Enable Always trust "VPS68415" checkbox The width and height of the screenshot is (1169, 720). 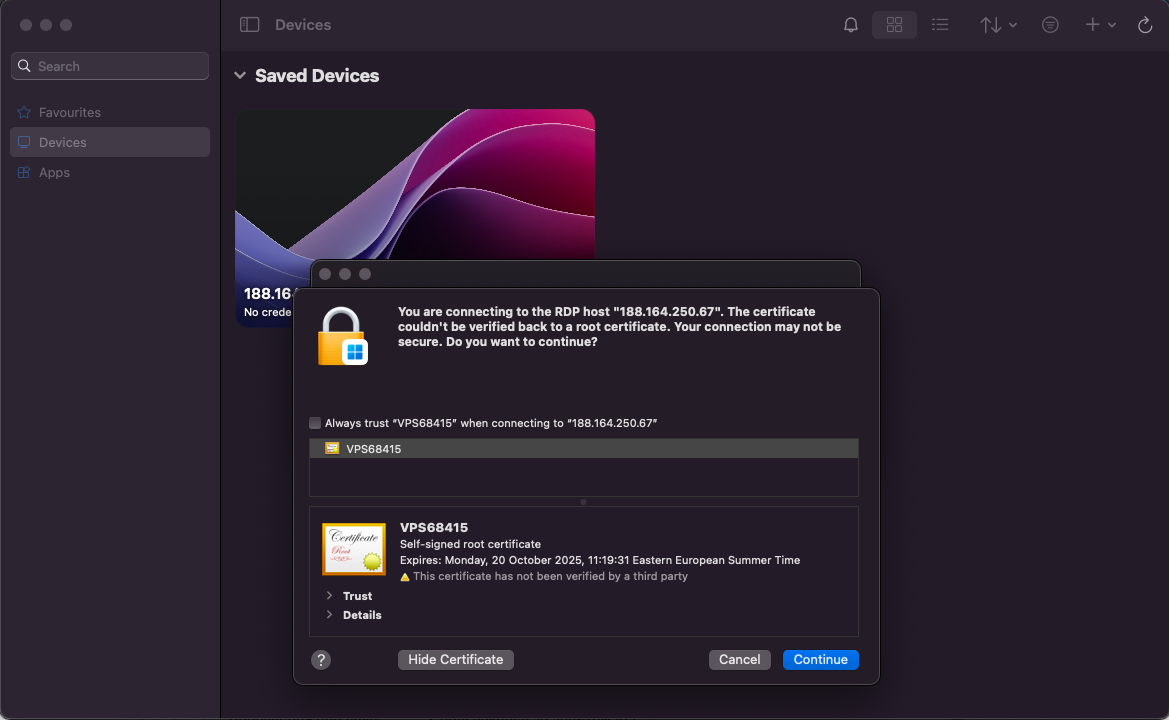click(316, 423)
